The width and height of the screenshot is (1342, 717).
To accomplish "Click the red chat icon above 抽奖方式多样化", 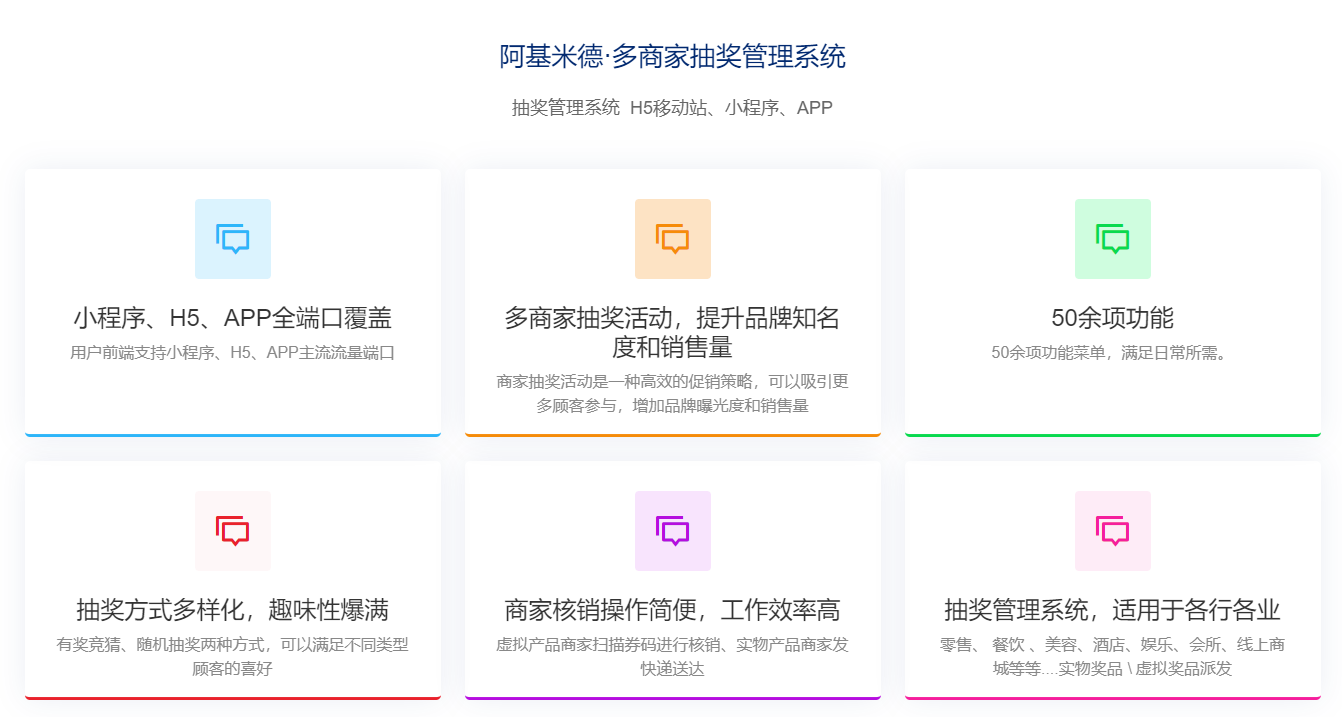I will click(233, 531).
